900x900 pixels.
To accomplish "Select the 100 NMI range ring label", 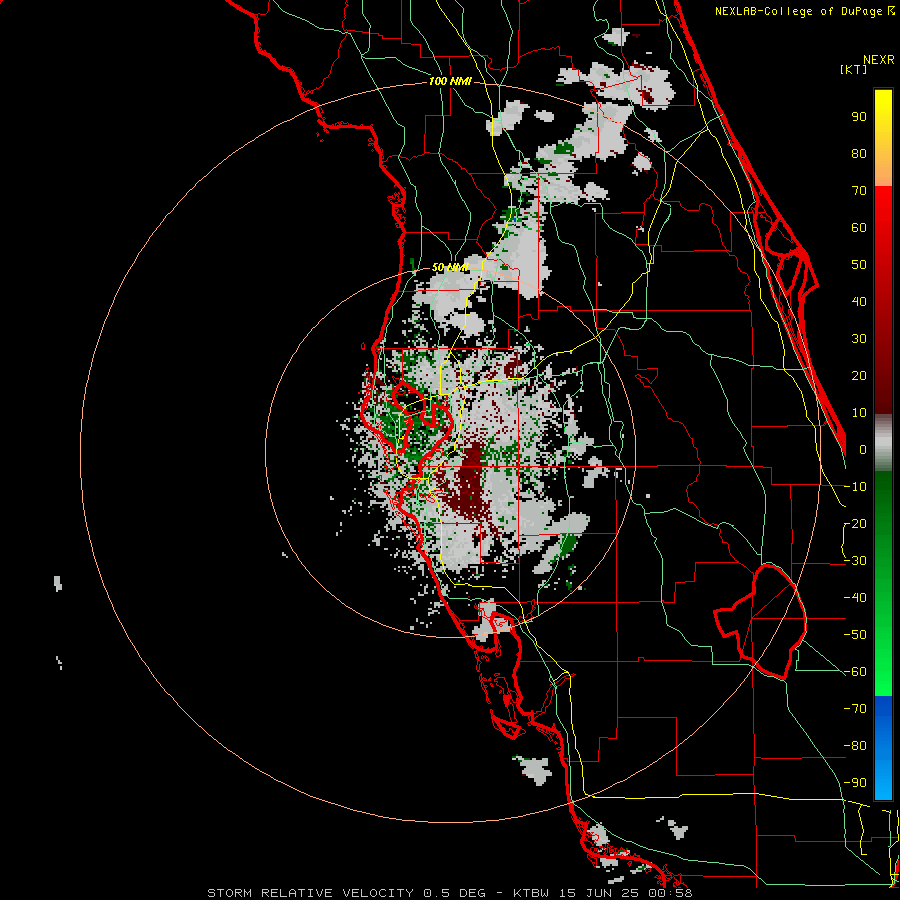I will point(450,81).
